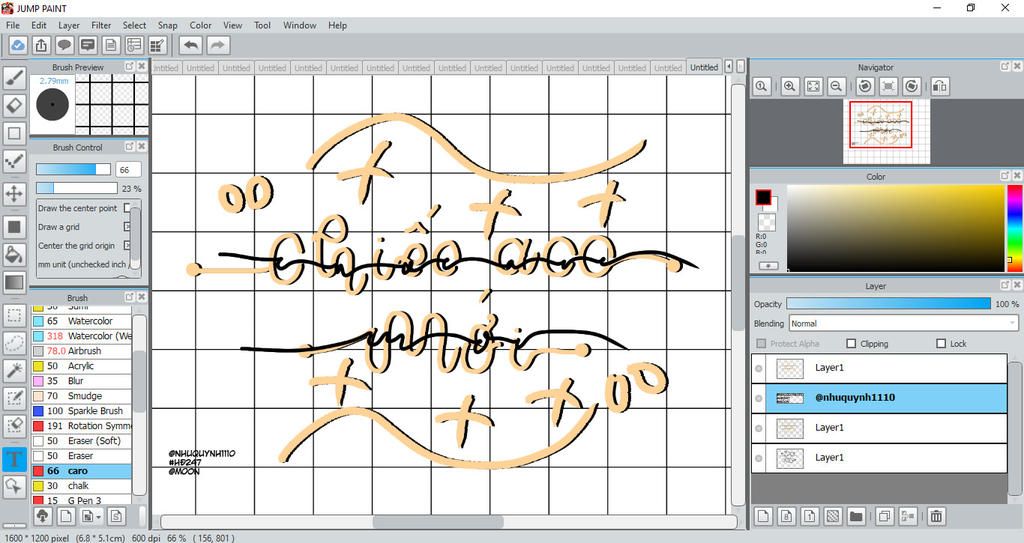Toggle visibility of @nhuquynh1110 layer
The image size is (1024, 543).
click(x=758, y=399)
